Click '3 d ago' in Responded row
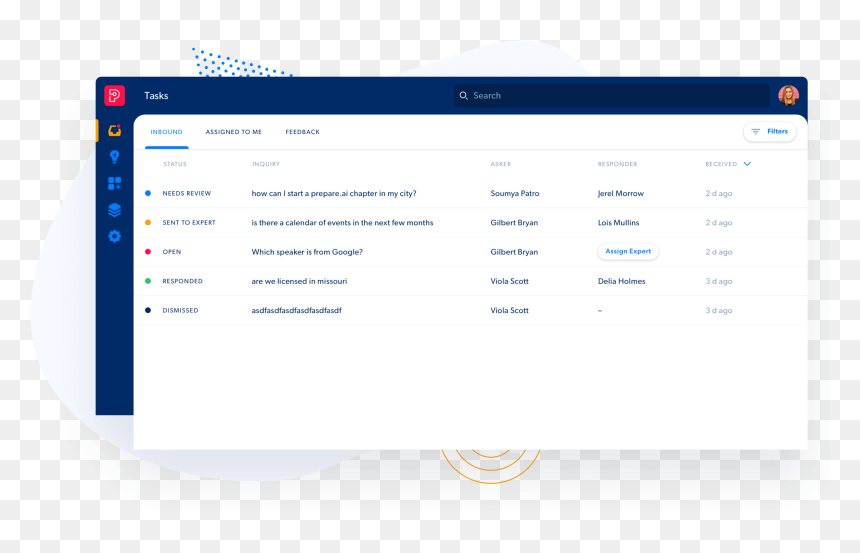Image resolution: width=860 pixels, height=553 pixels. (718, 281)
